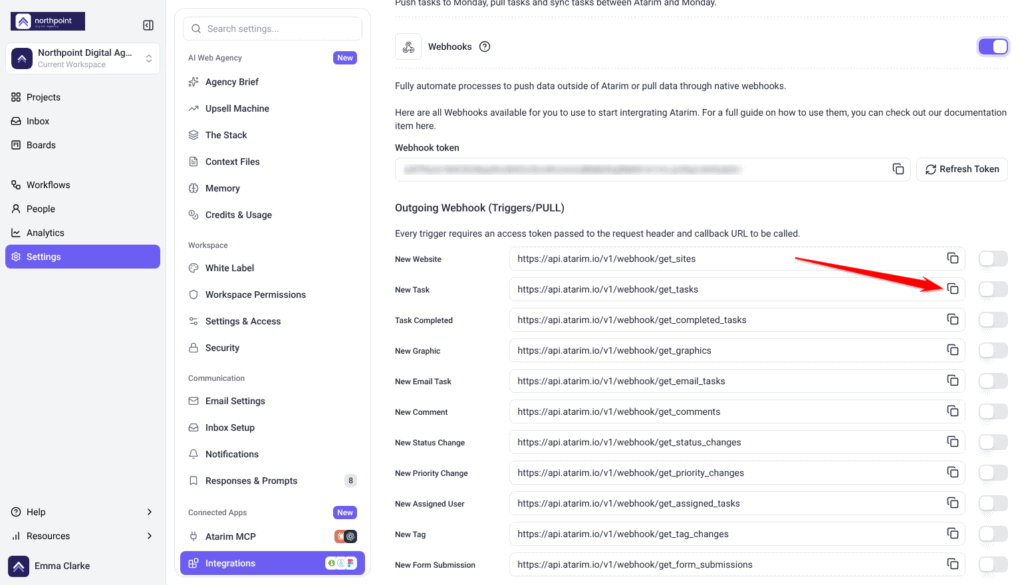Open Memory settings
Image resolution: width=1024 pixels, height=585 pixels.
(222, 188)
